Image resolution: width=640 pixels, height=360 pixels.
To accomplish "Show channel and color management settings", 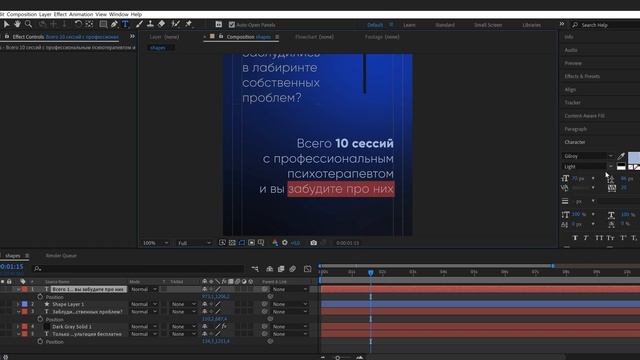I will 275,243.
